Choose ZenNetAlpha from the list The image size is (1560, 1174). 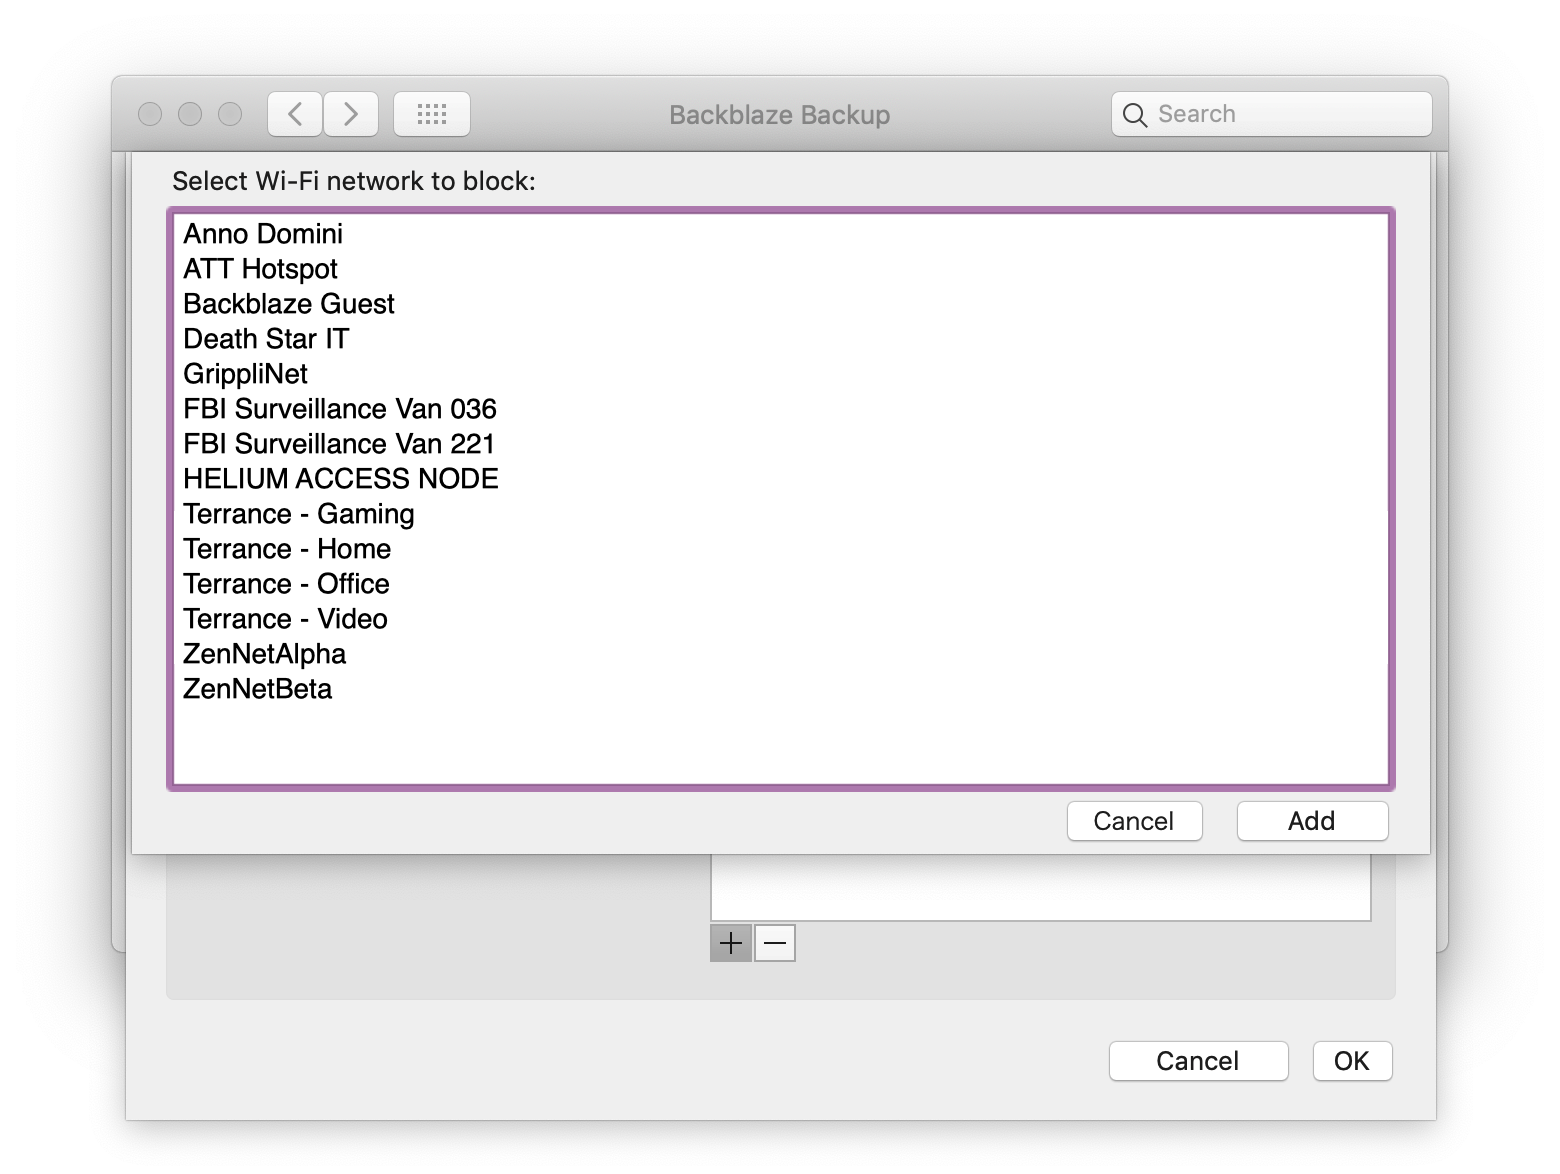(780, 654)
